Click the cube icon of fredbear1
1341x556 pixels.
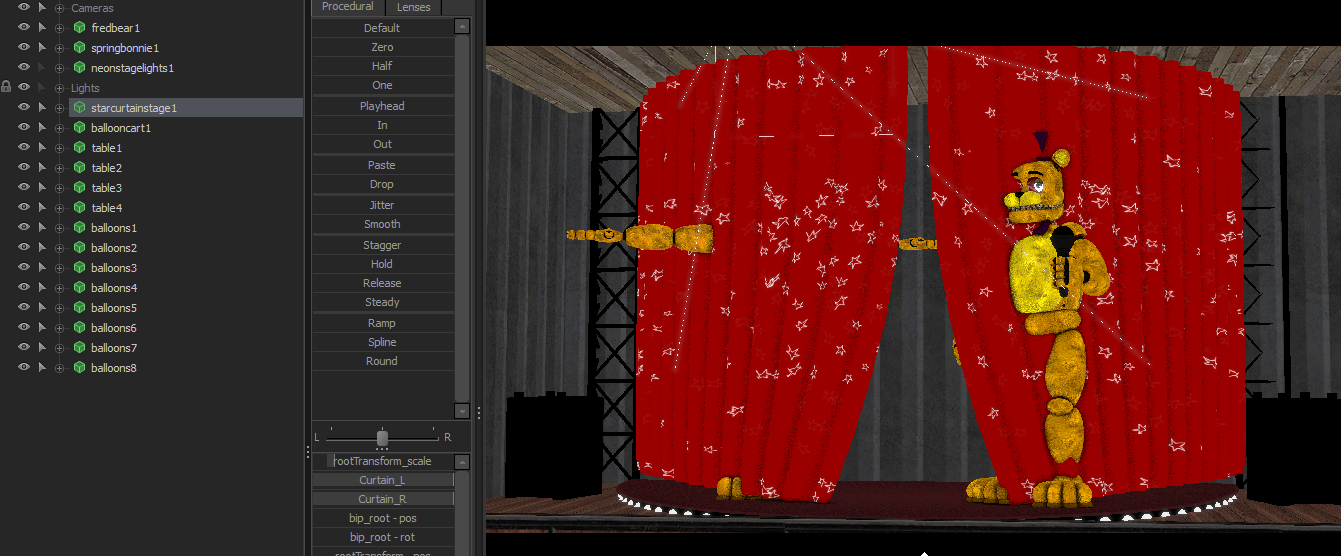79,28
